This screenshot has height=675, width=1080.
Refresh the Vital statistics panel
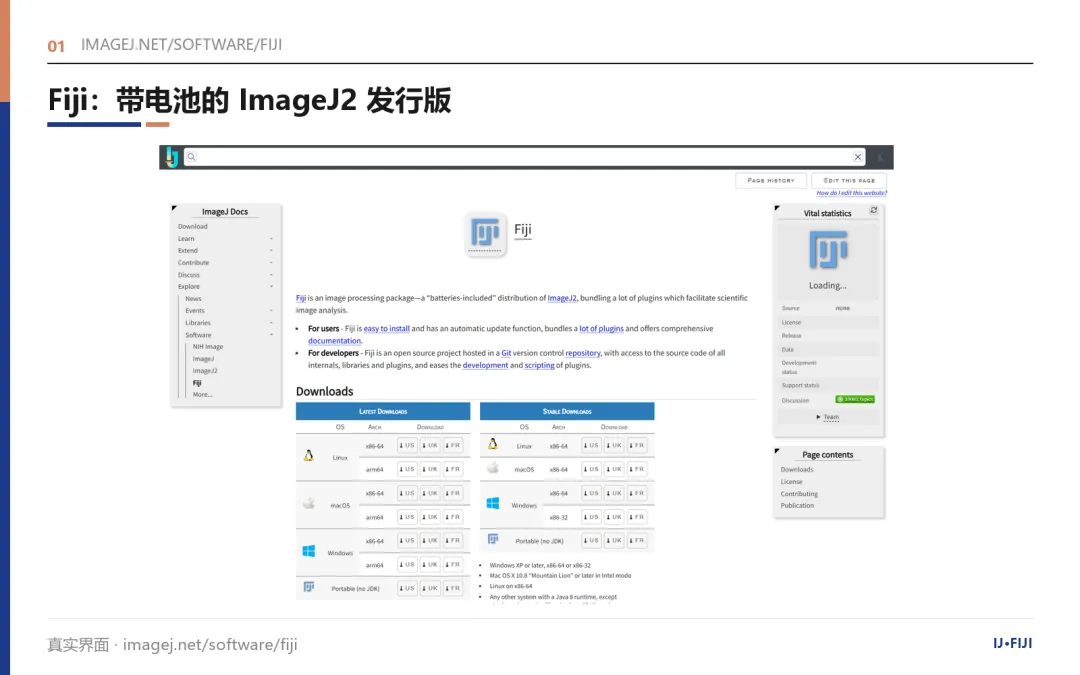tap(873, 210)
